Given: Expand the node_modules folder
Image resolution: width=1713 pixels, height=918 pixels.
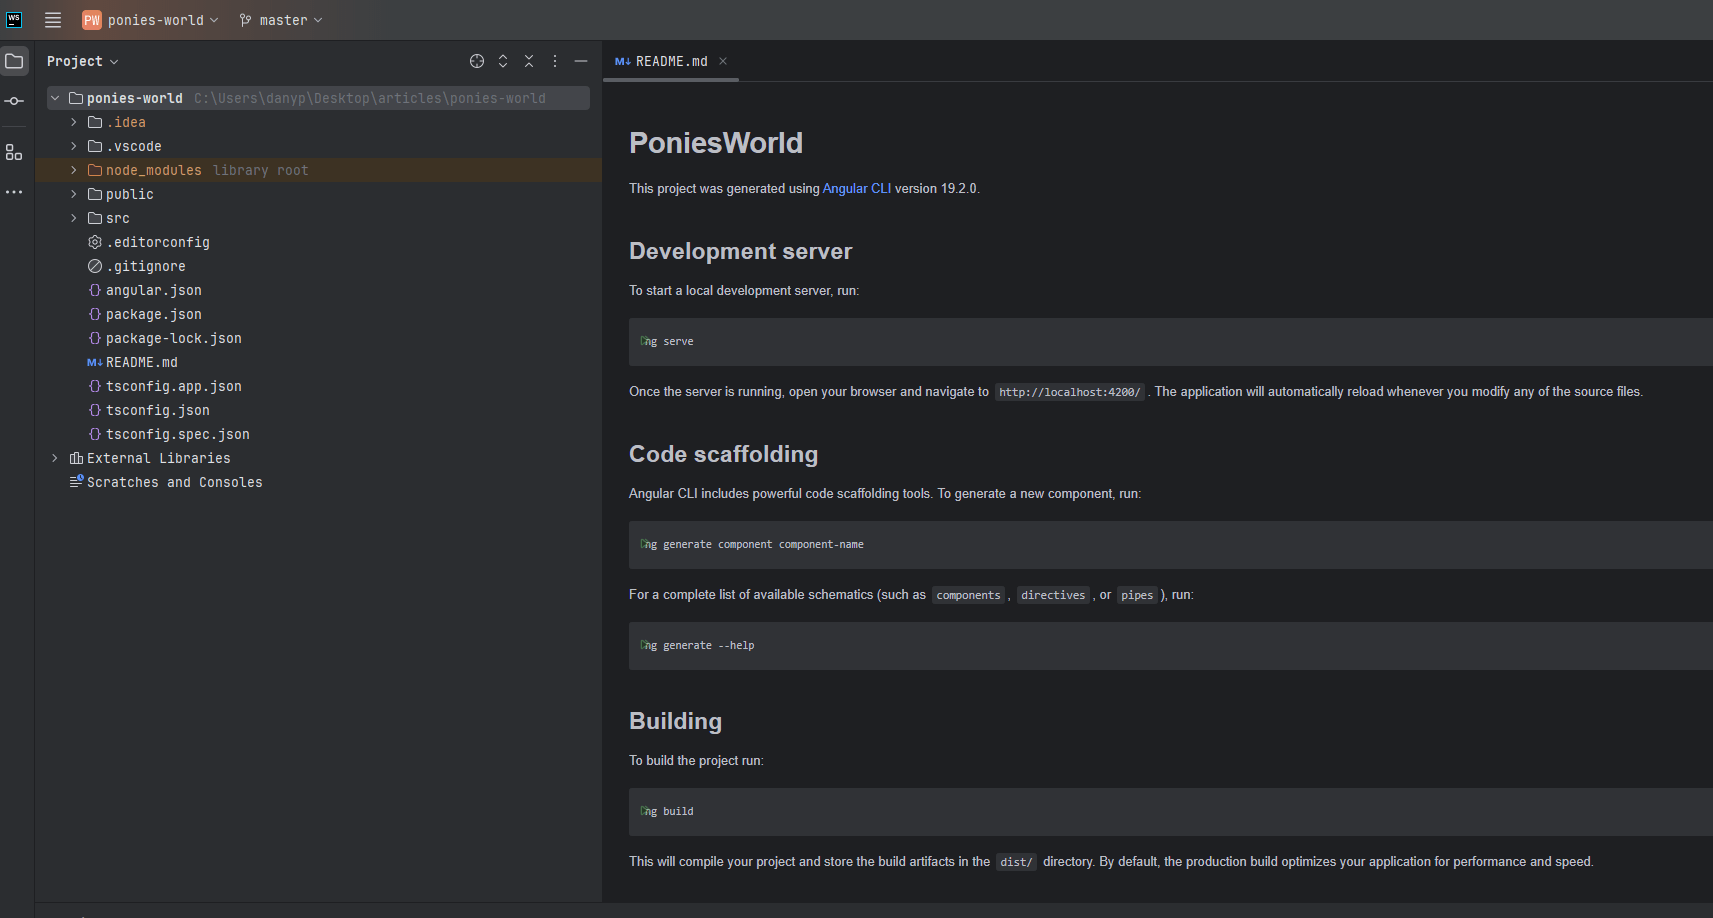Looking at the screenshot, I should [74, 170].
